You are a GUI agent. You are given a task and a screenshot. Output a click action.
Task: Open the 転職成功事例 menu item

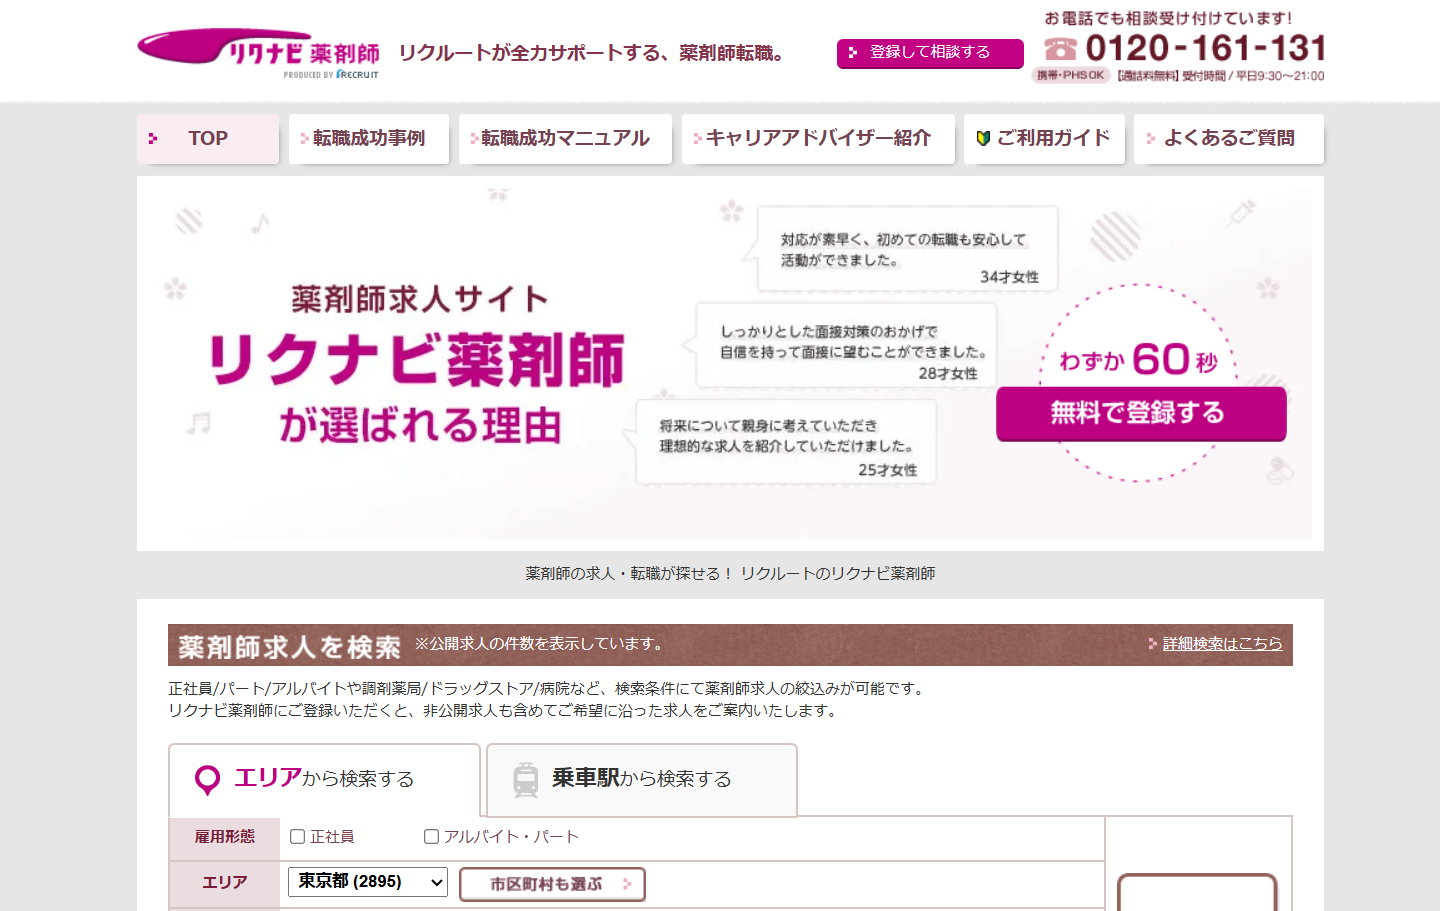[368, 139]
